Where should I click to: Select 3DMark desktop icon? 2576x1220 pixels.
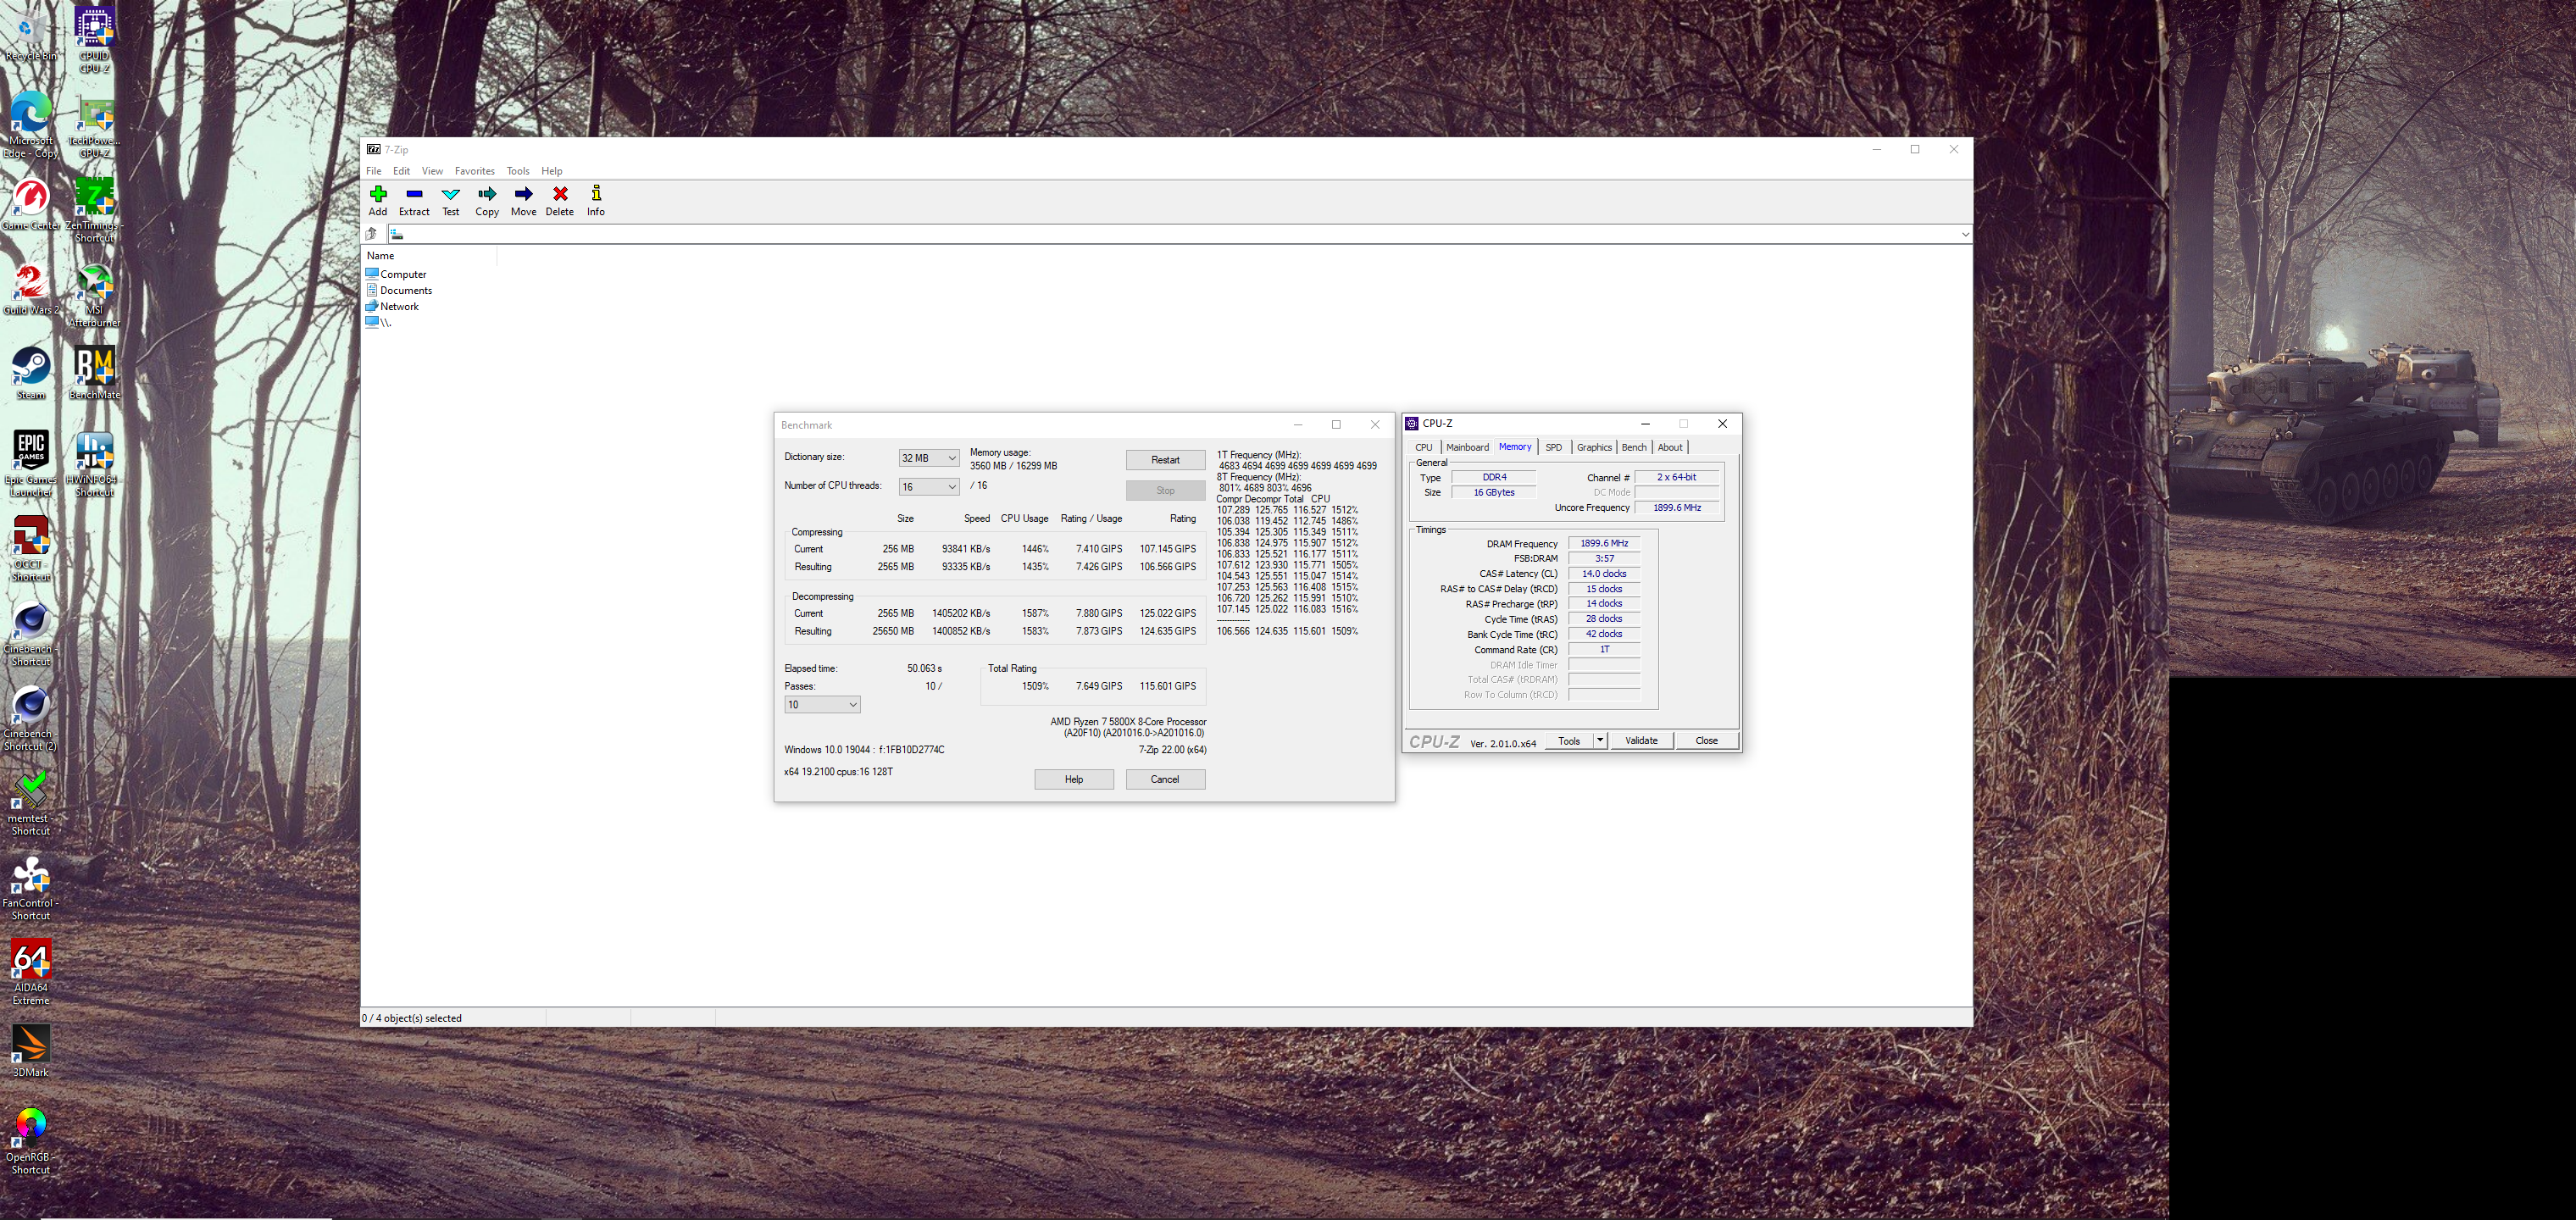(31, 1051)
